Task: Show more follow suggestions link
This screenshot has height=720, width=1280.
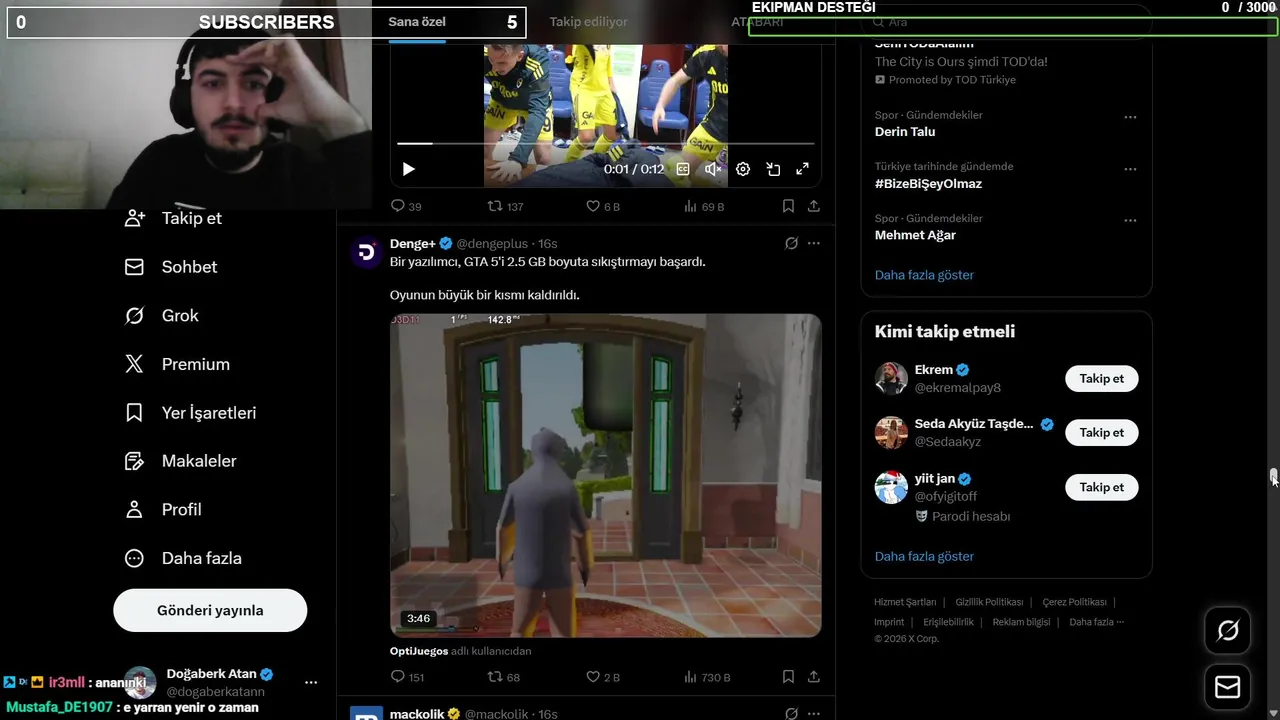Action: click(x=924, y=556)
